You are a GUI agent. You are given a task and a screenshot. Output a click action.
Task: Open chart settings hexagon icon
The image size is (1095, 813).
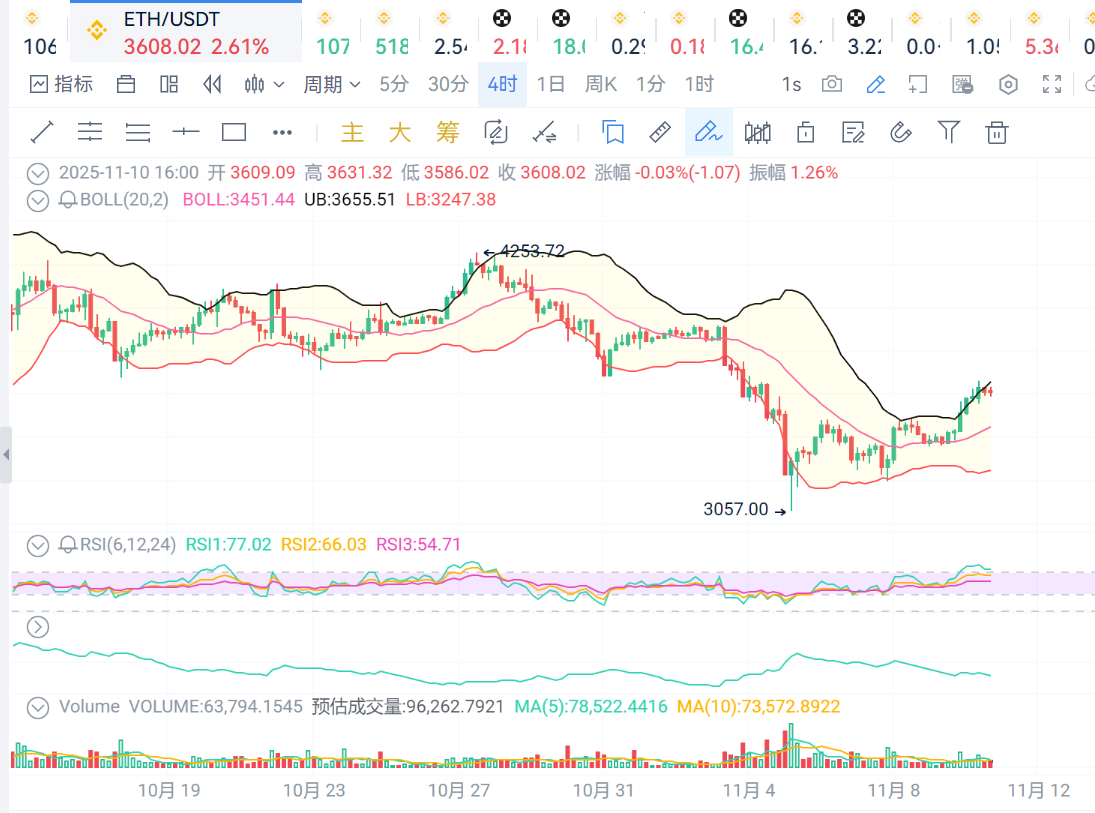coord(1008,85)
